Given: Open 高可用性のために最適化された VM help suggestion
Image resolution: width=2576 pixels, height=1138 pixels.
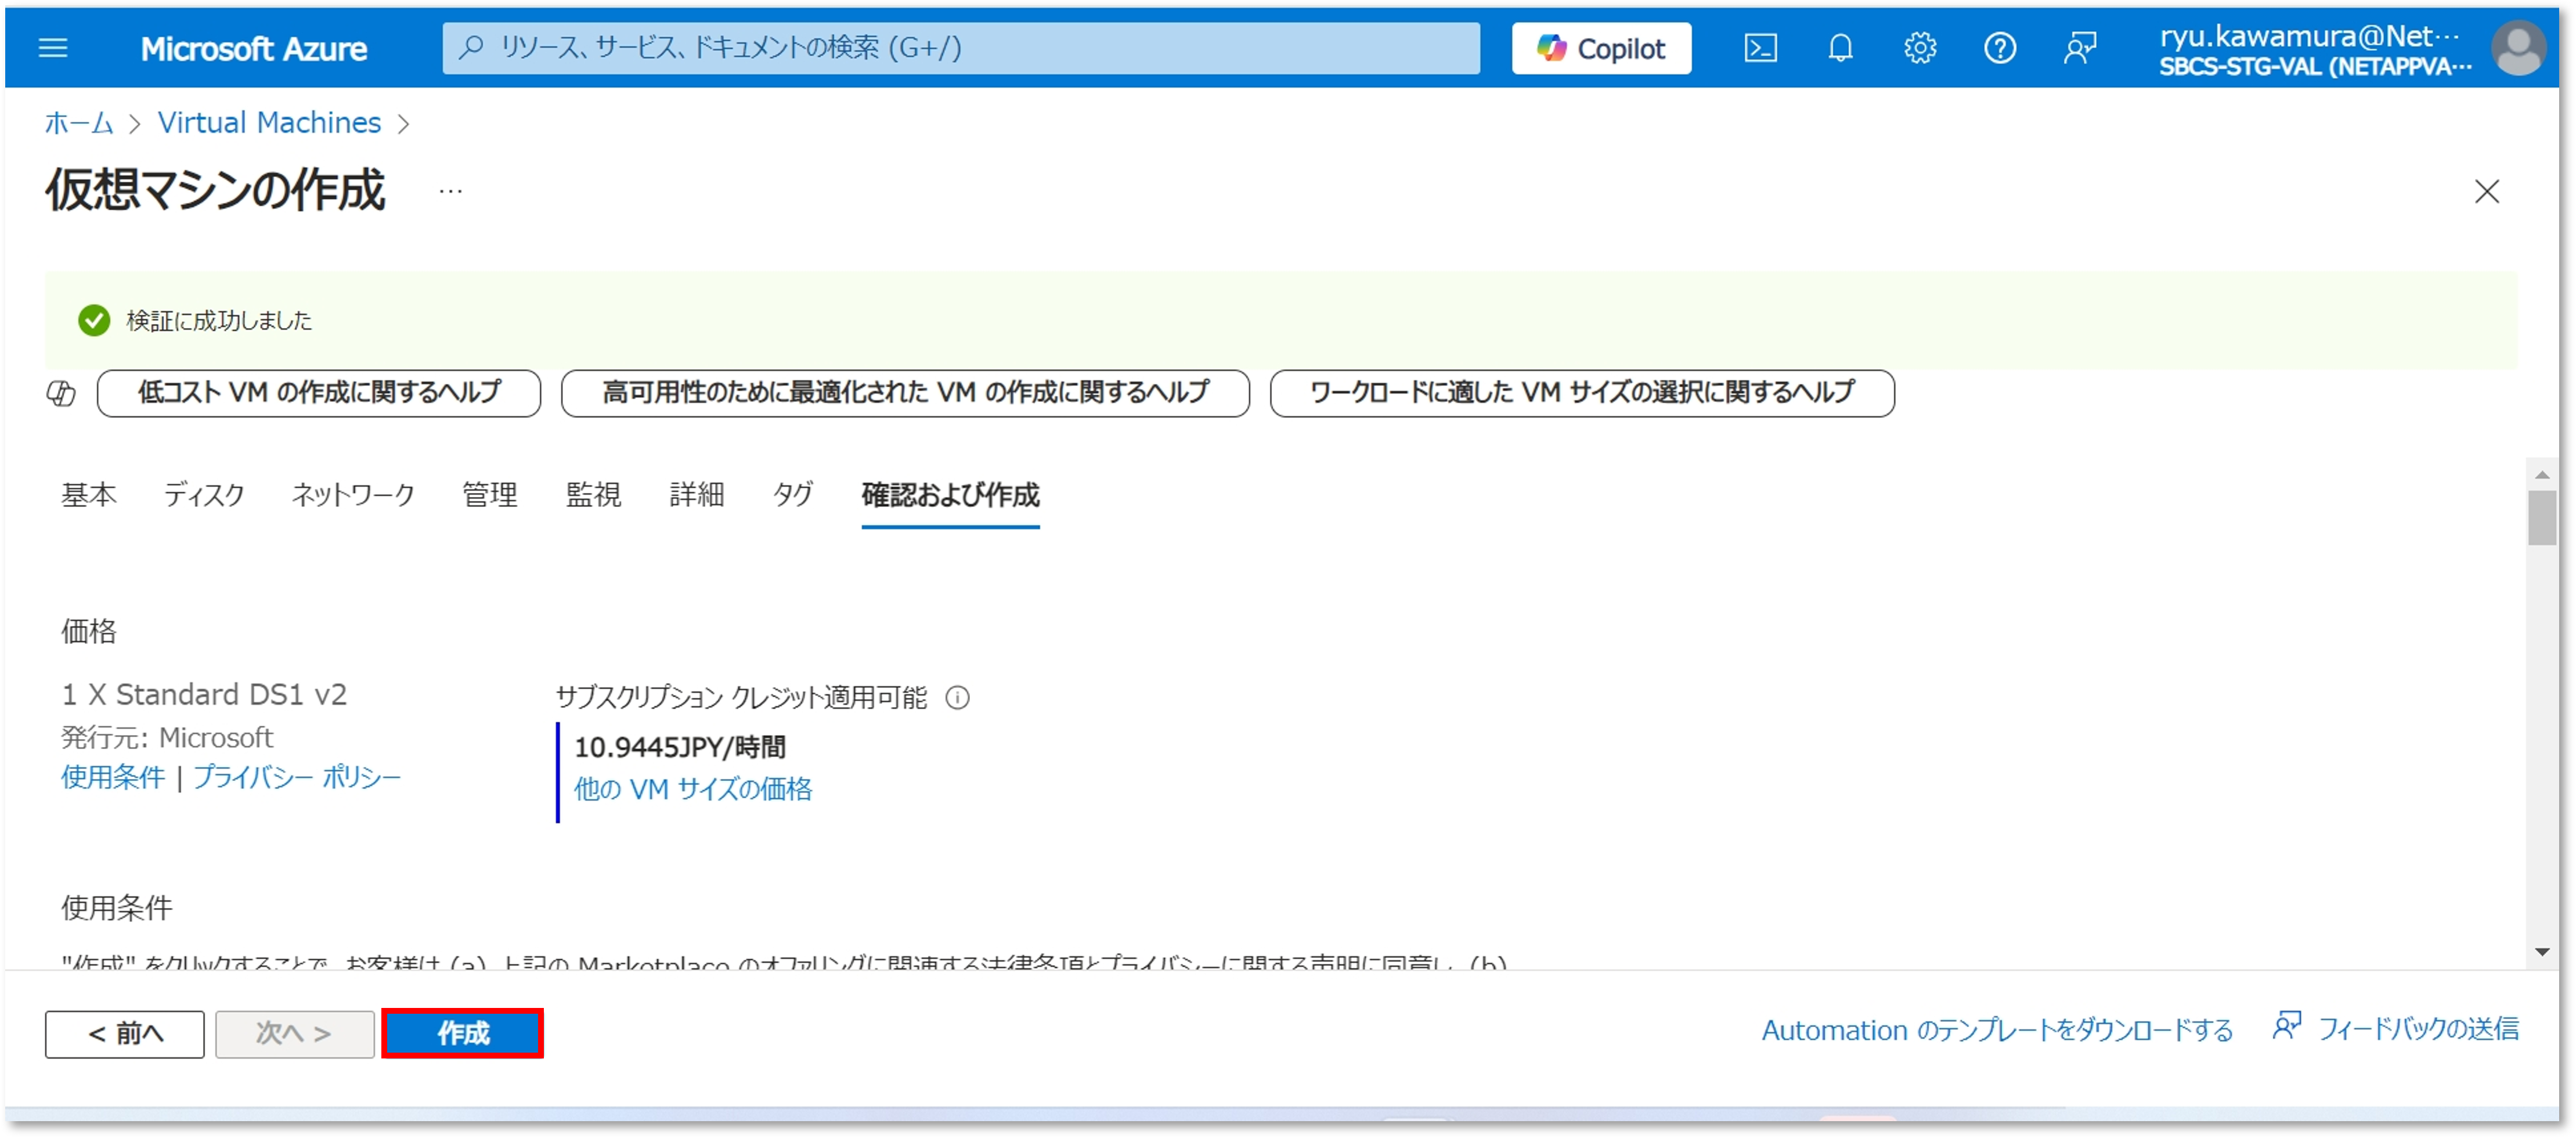Looking at the screenshot, I should tap(905, 393).
